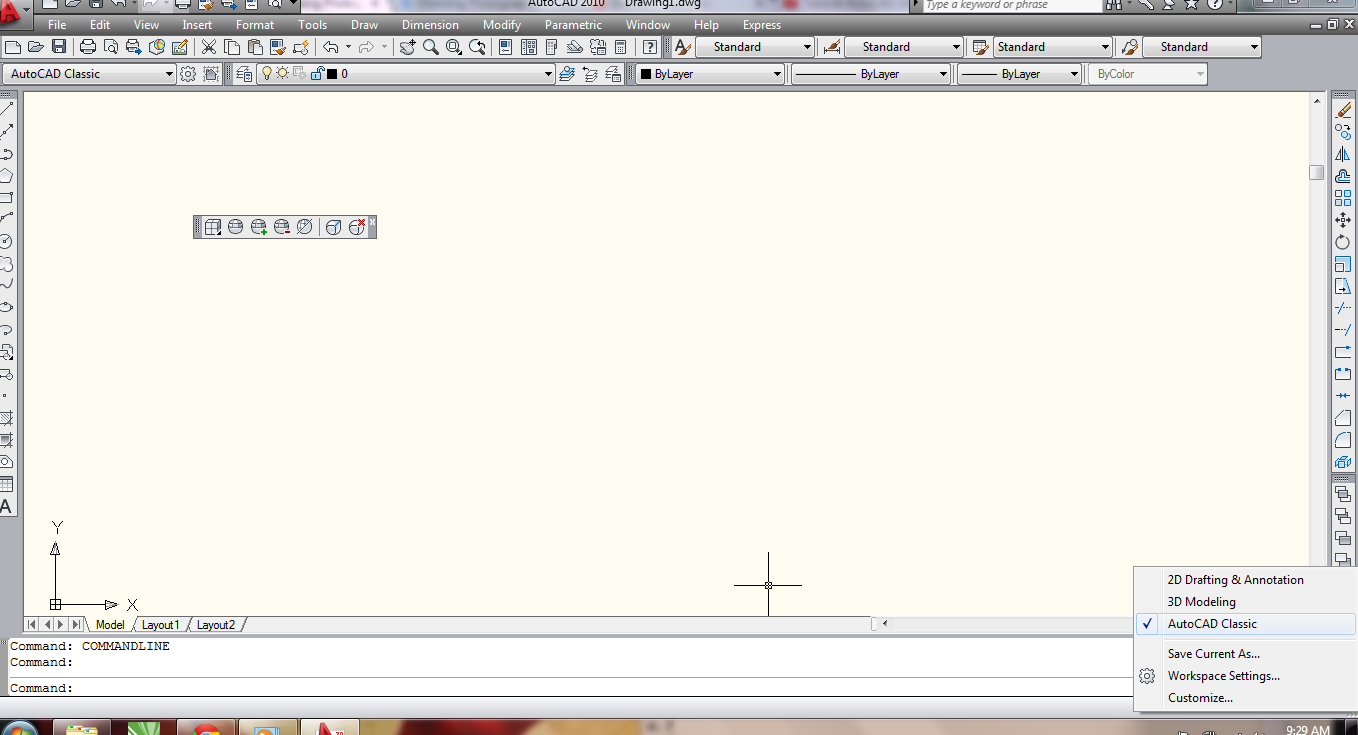Select the Ellipse tool in Draw toolbar
The image size is (1358, 735).
(x=6, y=308)
